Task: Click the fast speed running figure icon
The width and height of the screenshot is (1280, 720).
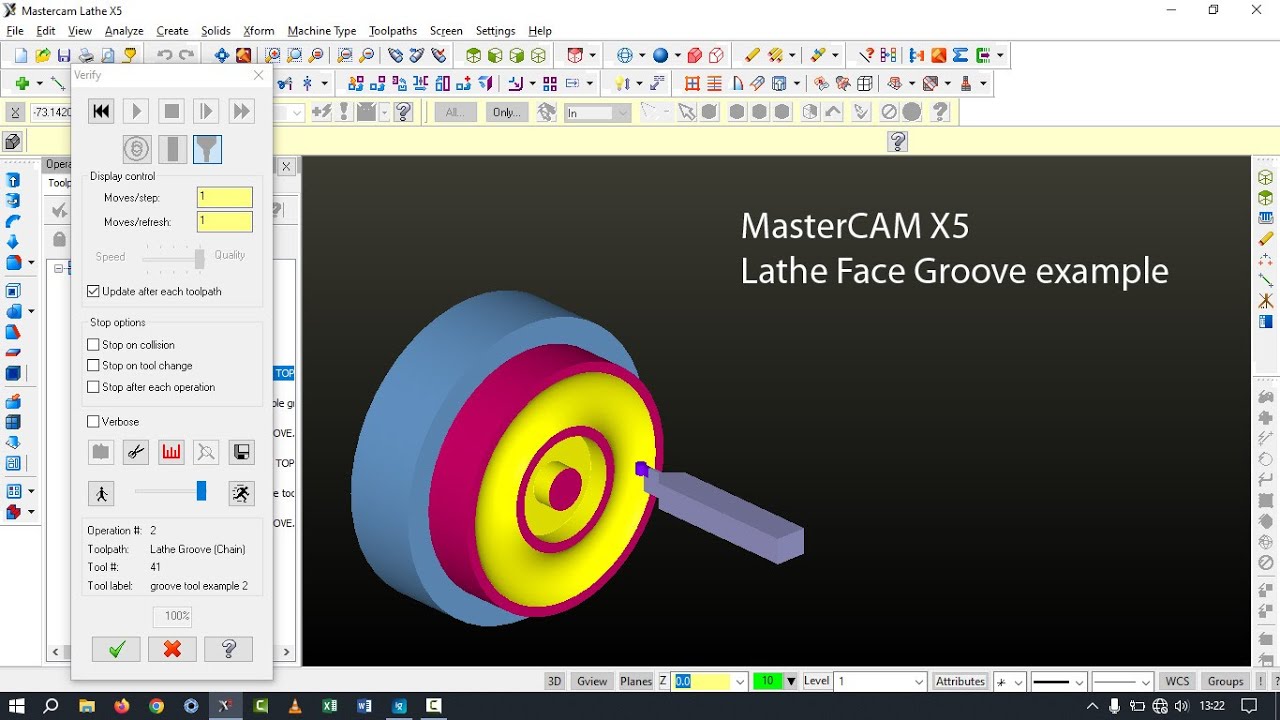Action: point(241,493)
